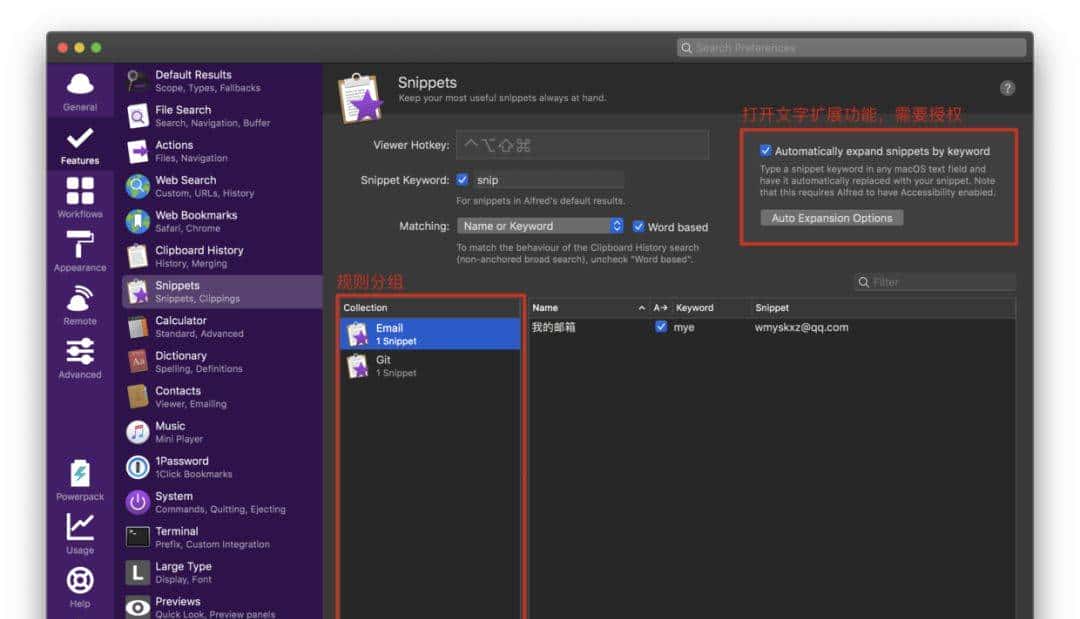Select Web Search in the features list

(185, 186)
